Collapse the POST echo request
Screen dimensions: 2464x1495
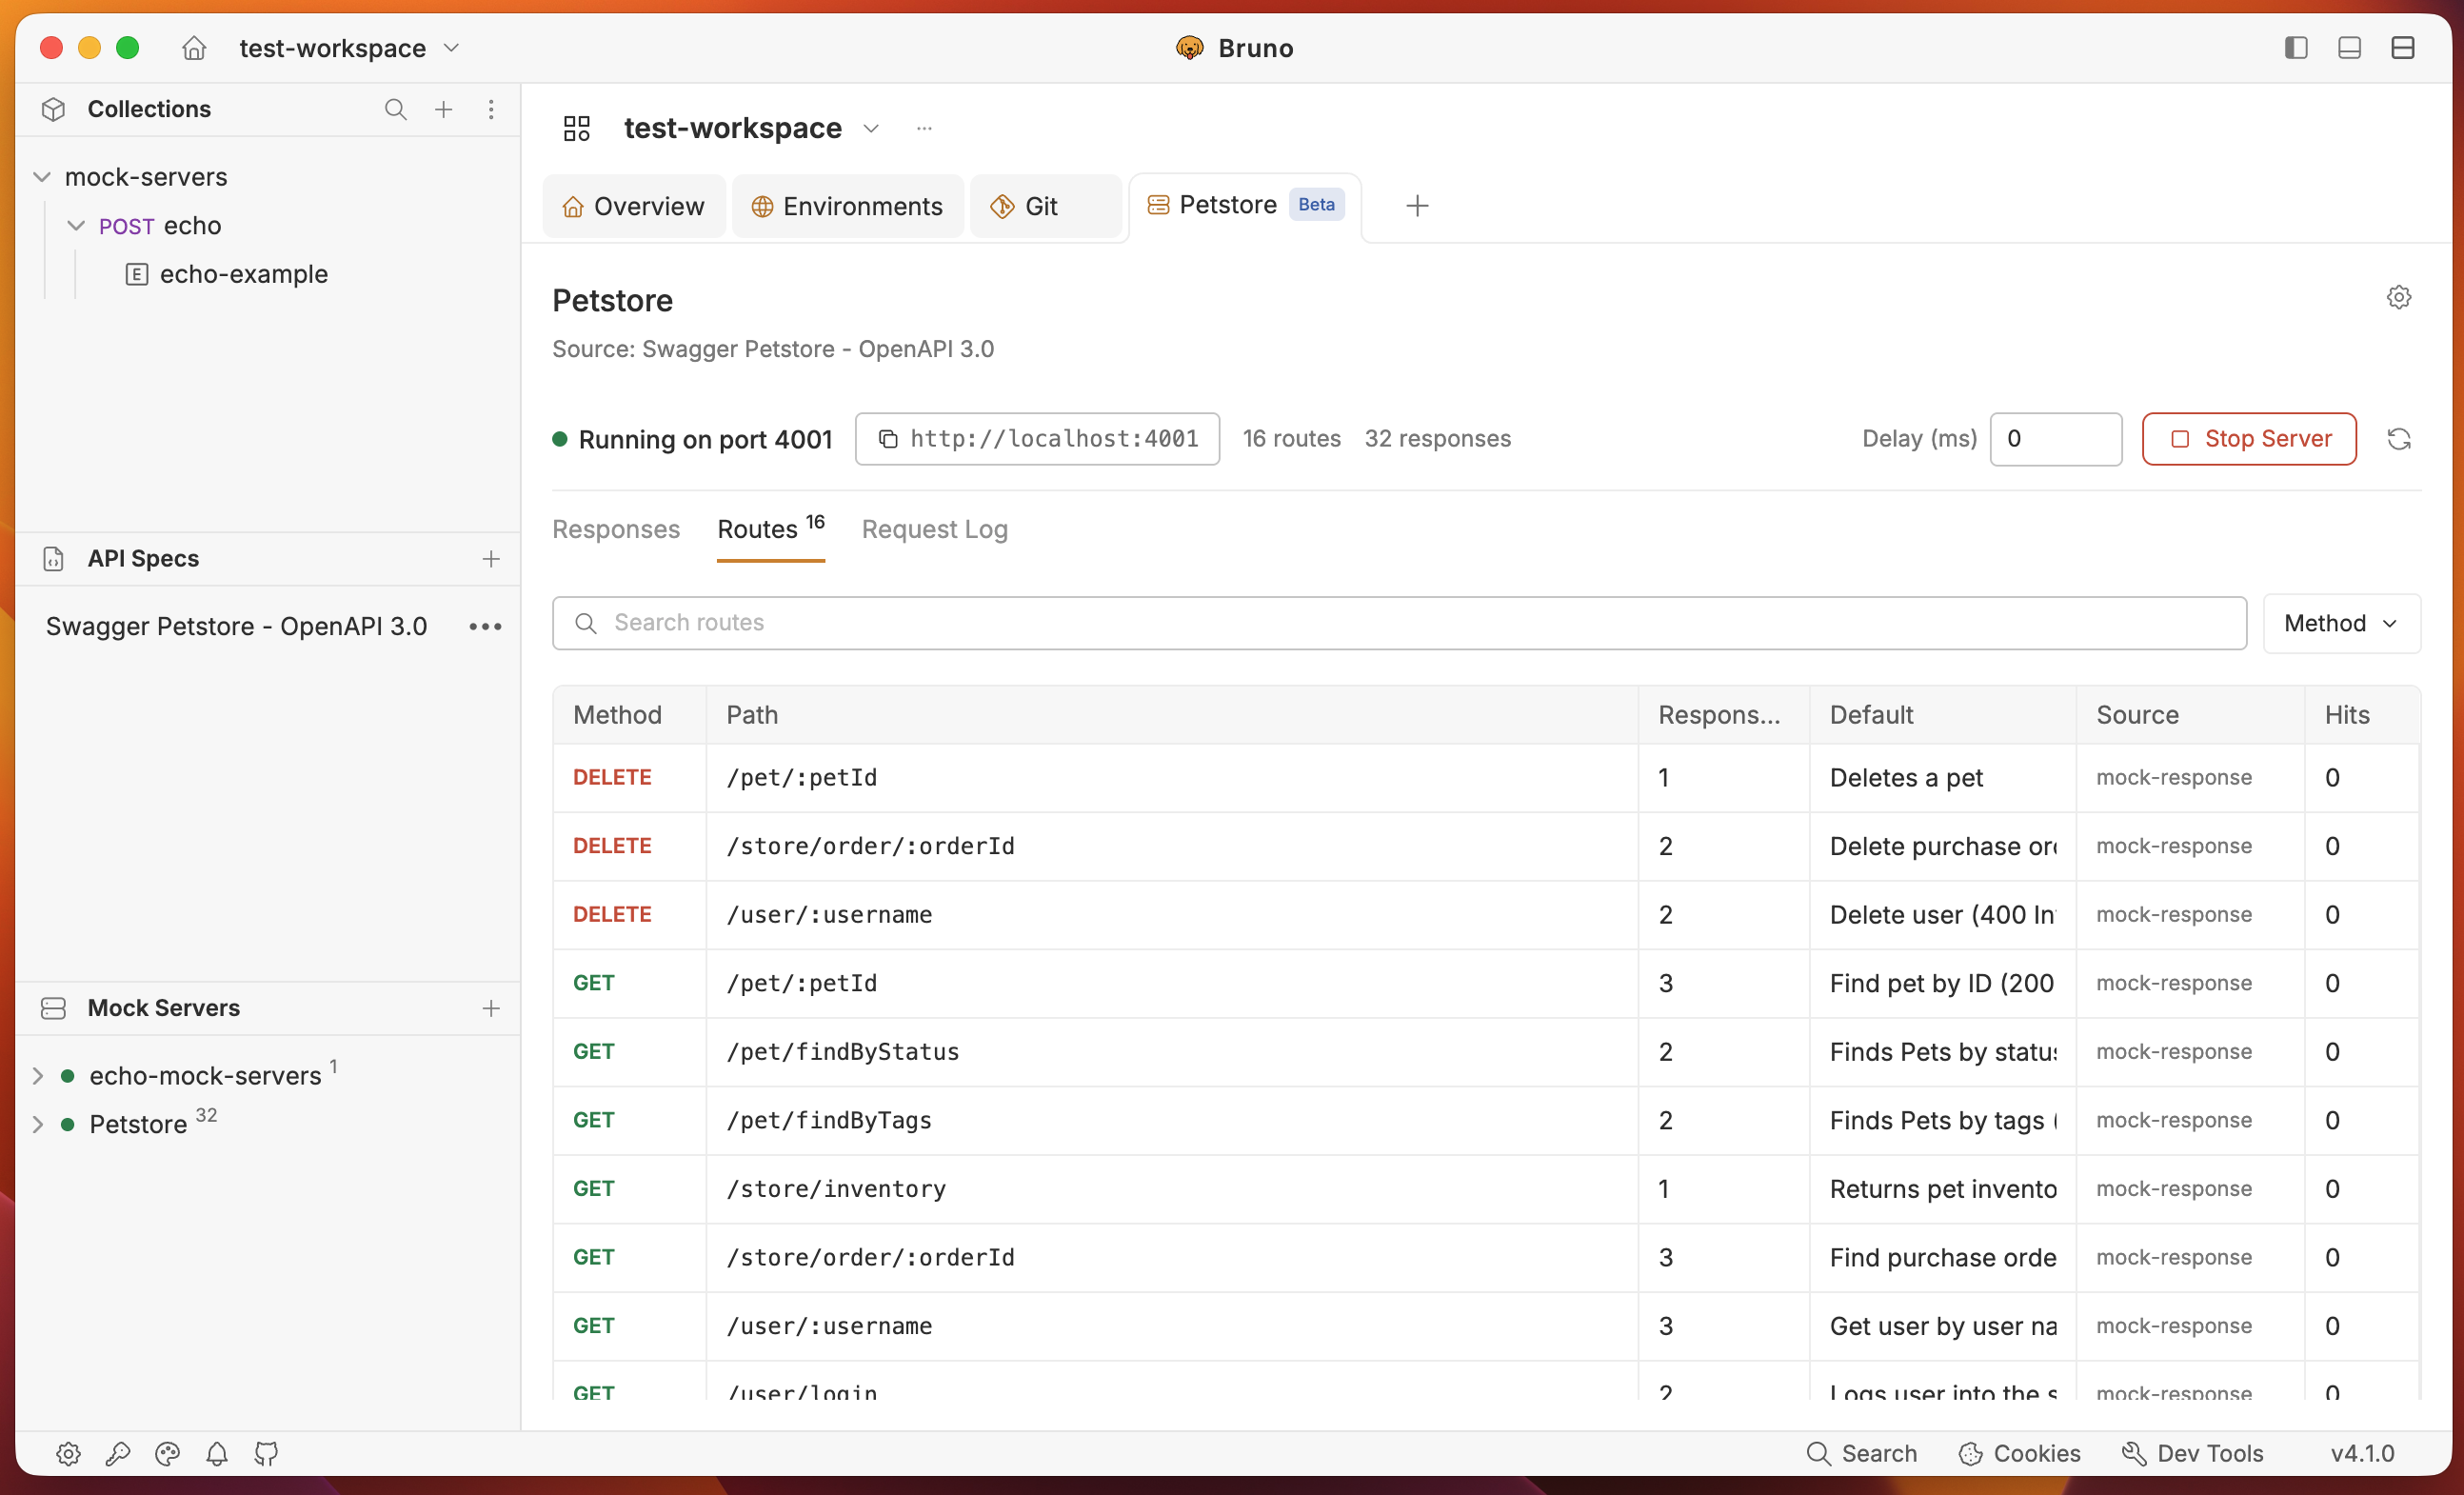click(76, 226)
